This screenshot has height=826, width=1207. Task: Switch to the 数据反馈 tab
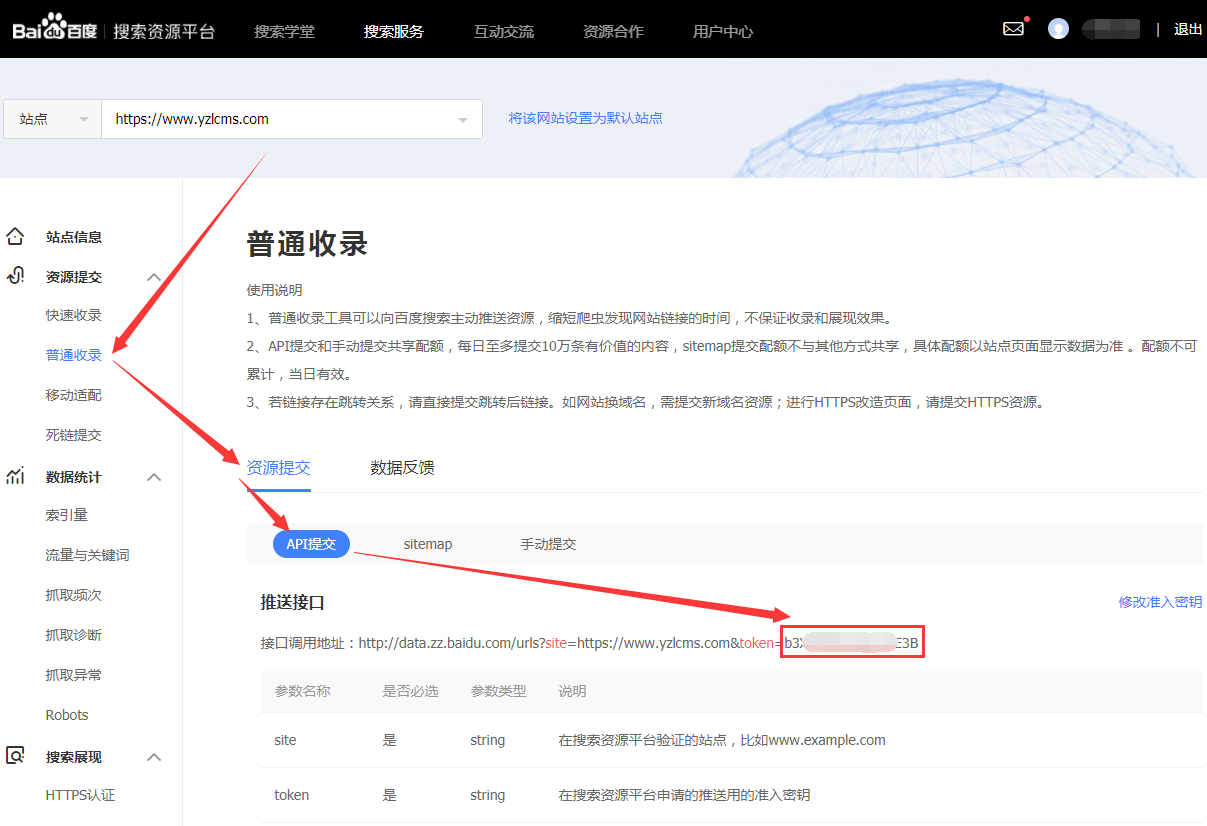[x=402, y=468]
